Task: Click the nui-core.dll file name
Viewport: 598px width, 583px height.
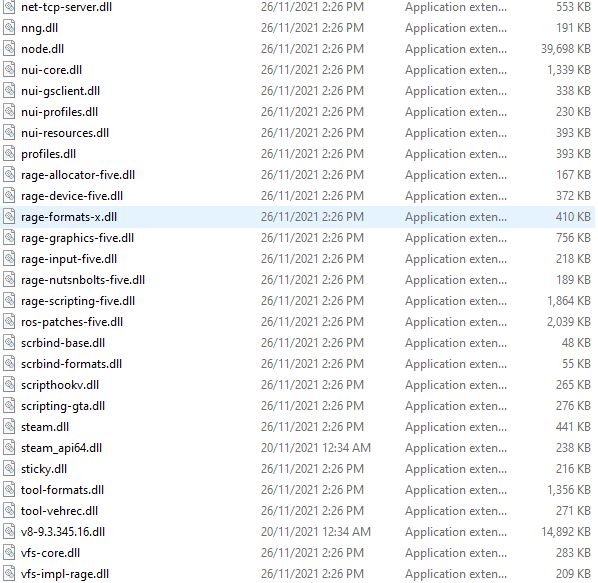Action: pyautogui.click(x=51, y=70)
